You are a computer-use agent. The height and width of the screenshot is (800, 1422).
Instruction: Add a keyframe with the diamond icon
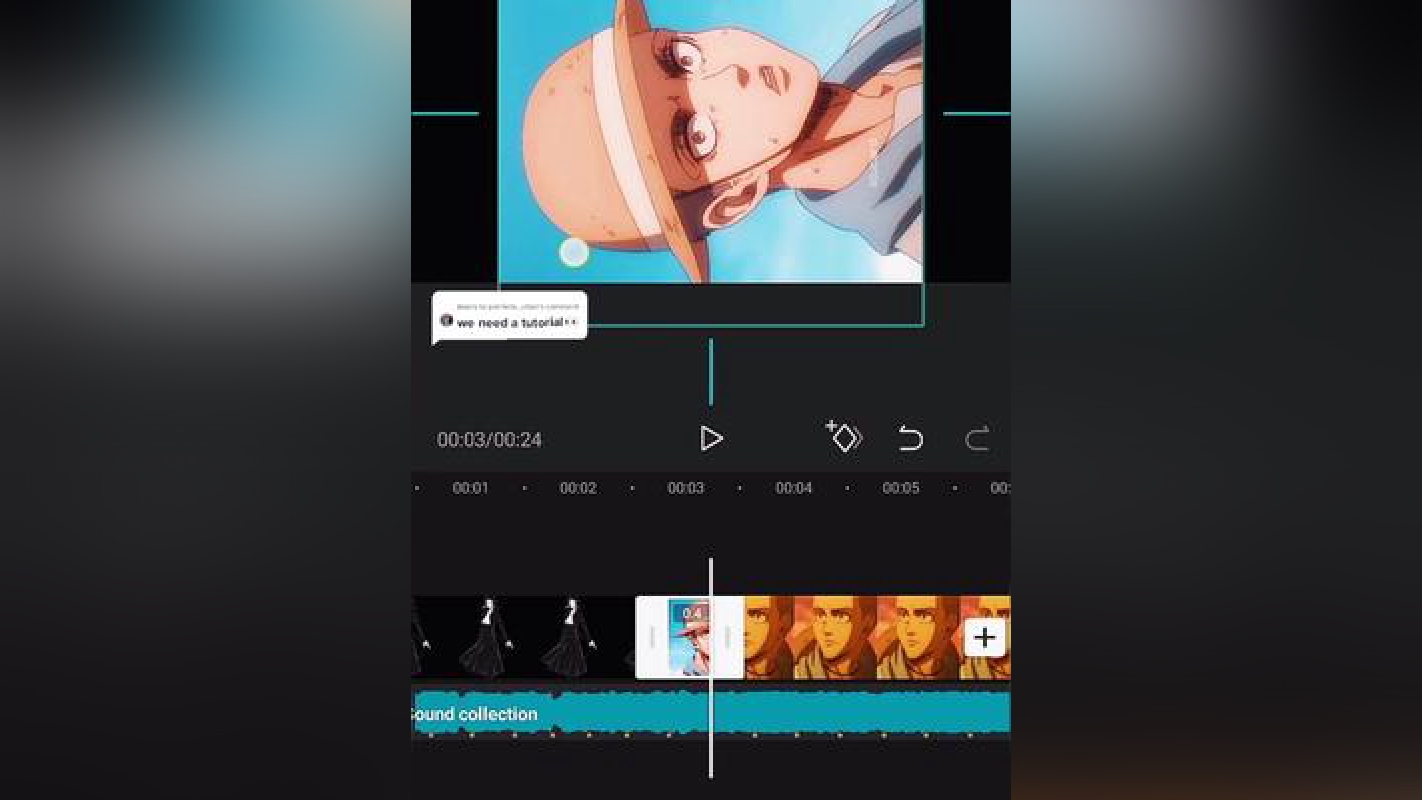click(844, 437)
